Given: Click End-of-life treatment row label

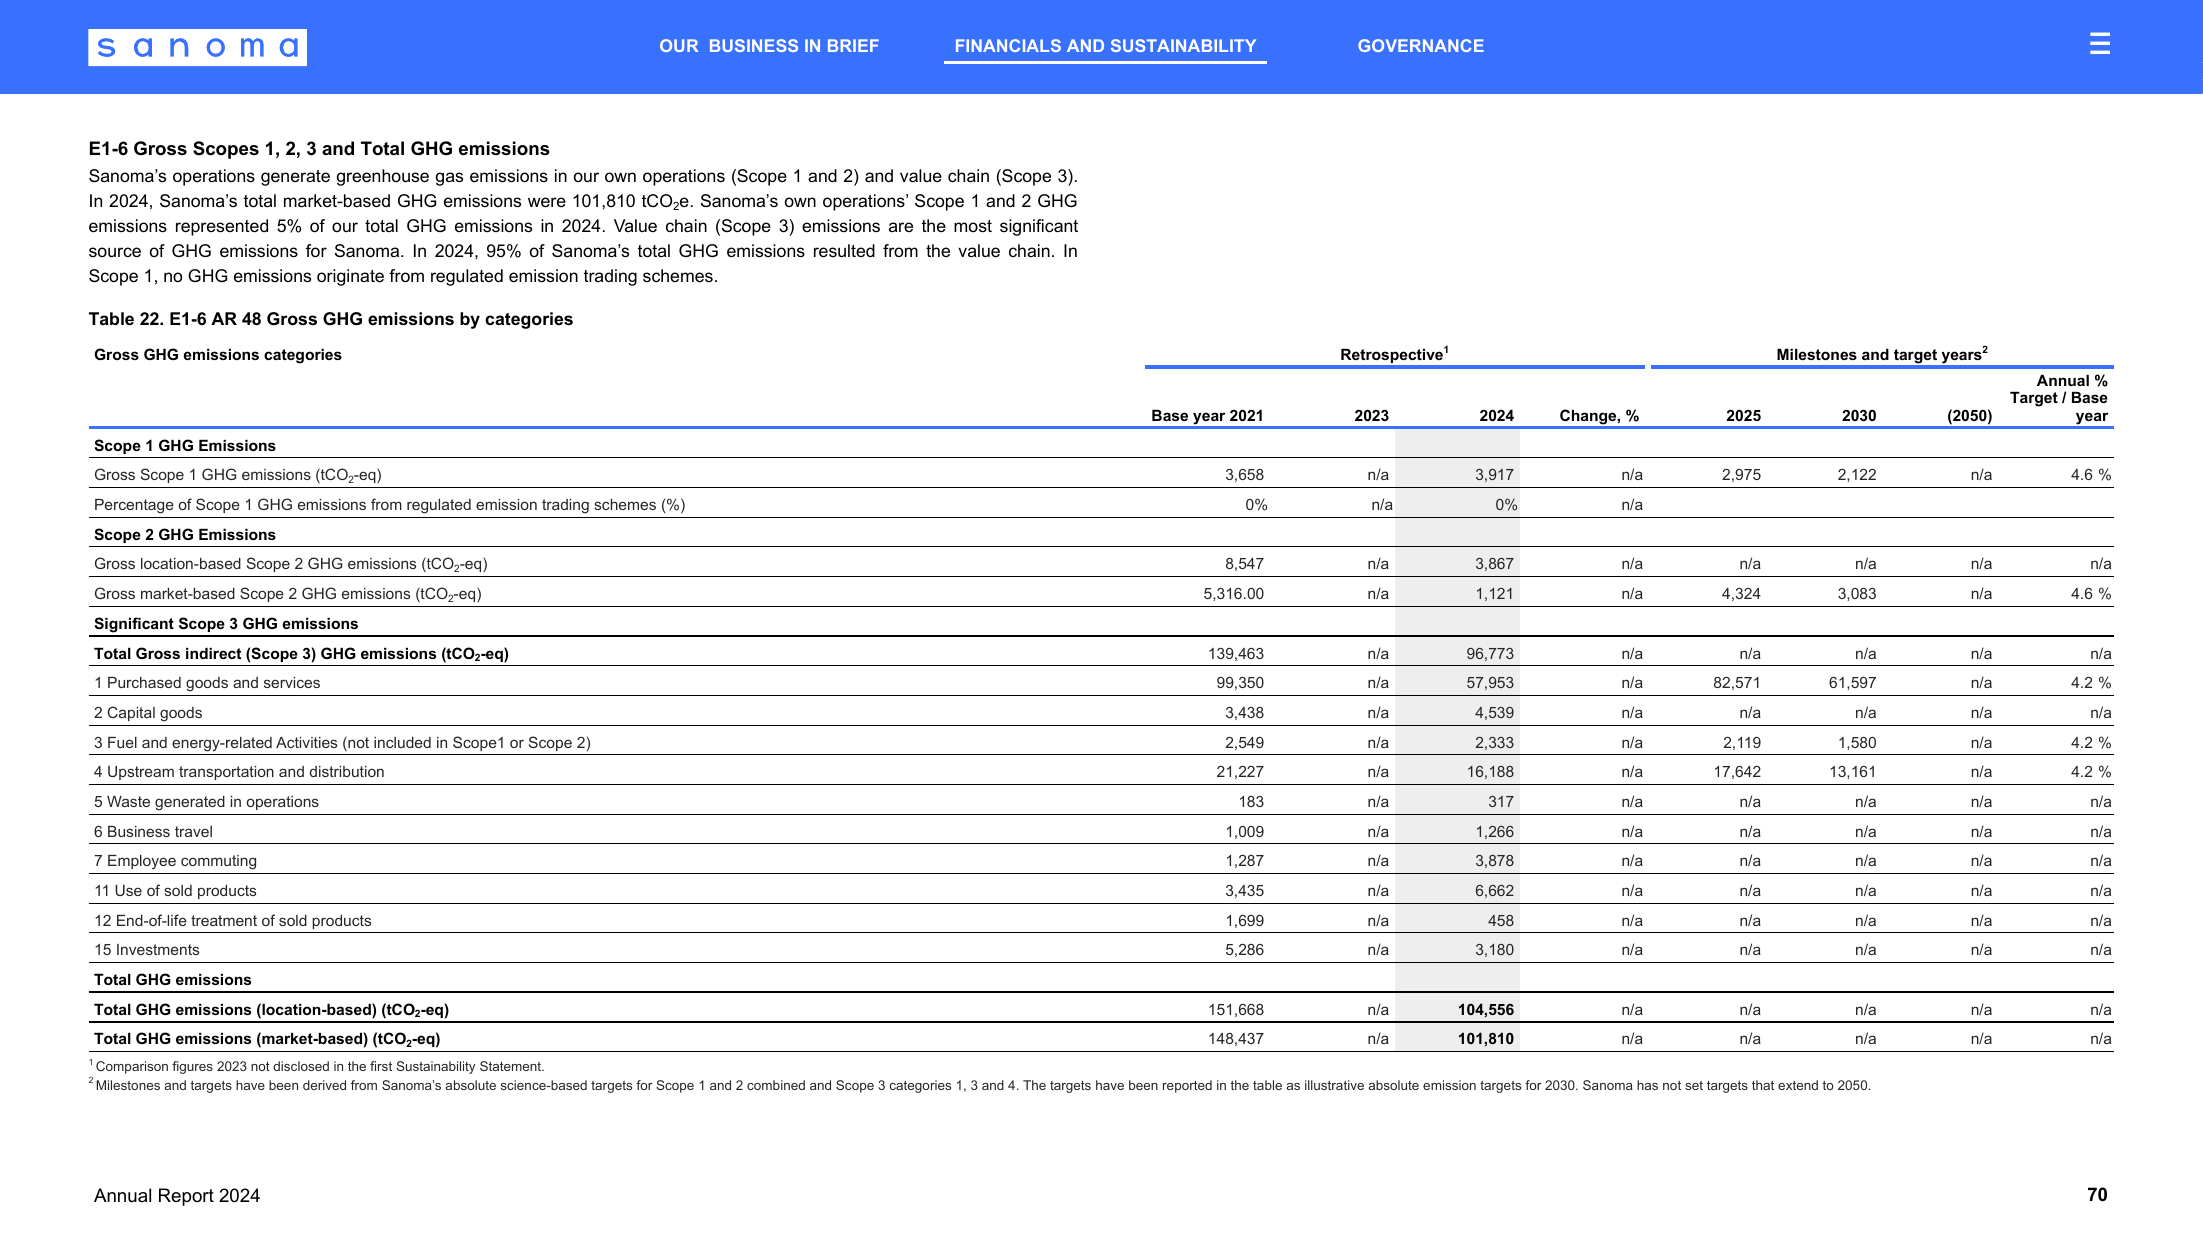Looking at the screenshot, I should tap(232, 921).
